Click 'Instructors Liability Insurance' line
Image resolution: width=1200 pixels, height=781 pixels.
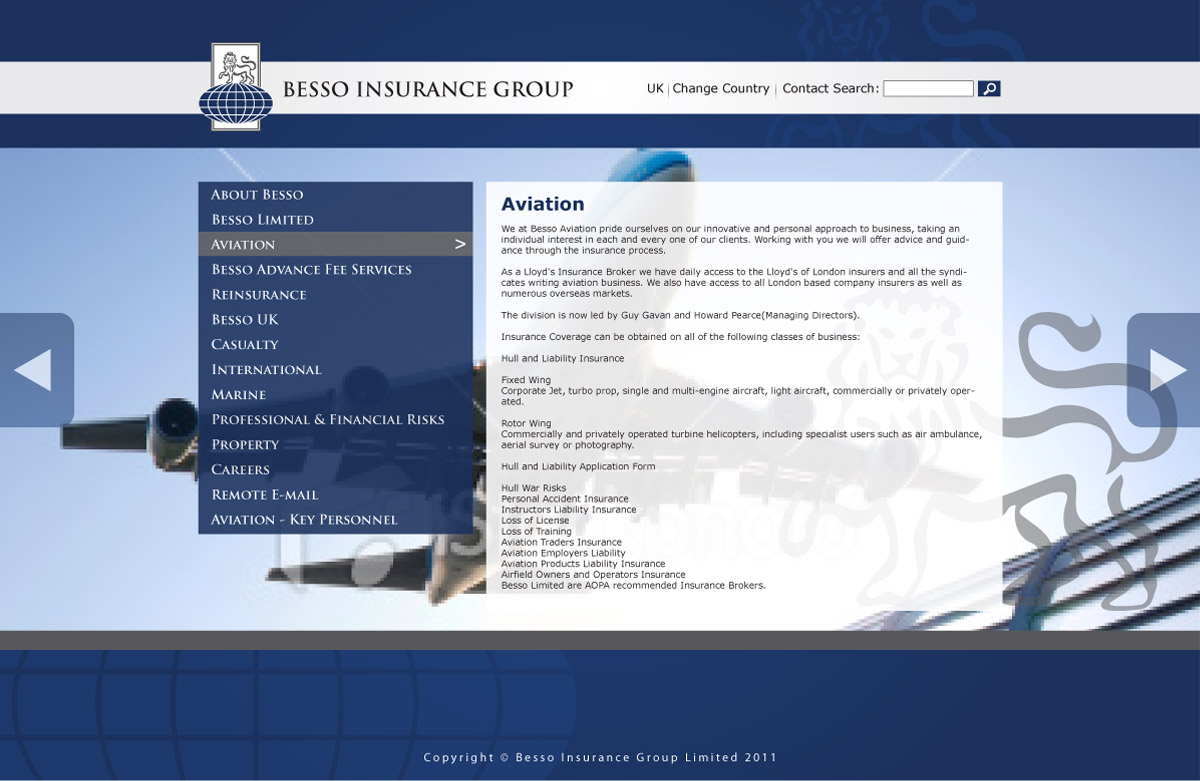click(569, 509)
